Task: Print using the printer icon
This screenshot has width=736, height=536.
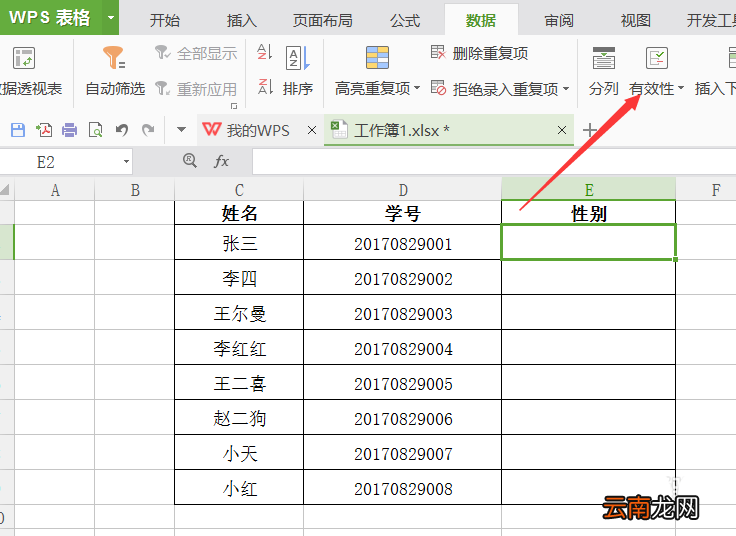Action: 69,130
